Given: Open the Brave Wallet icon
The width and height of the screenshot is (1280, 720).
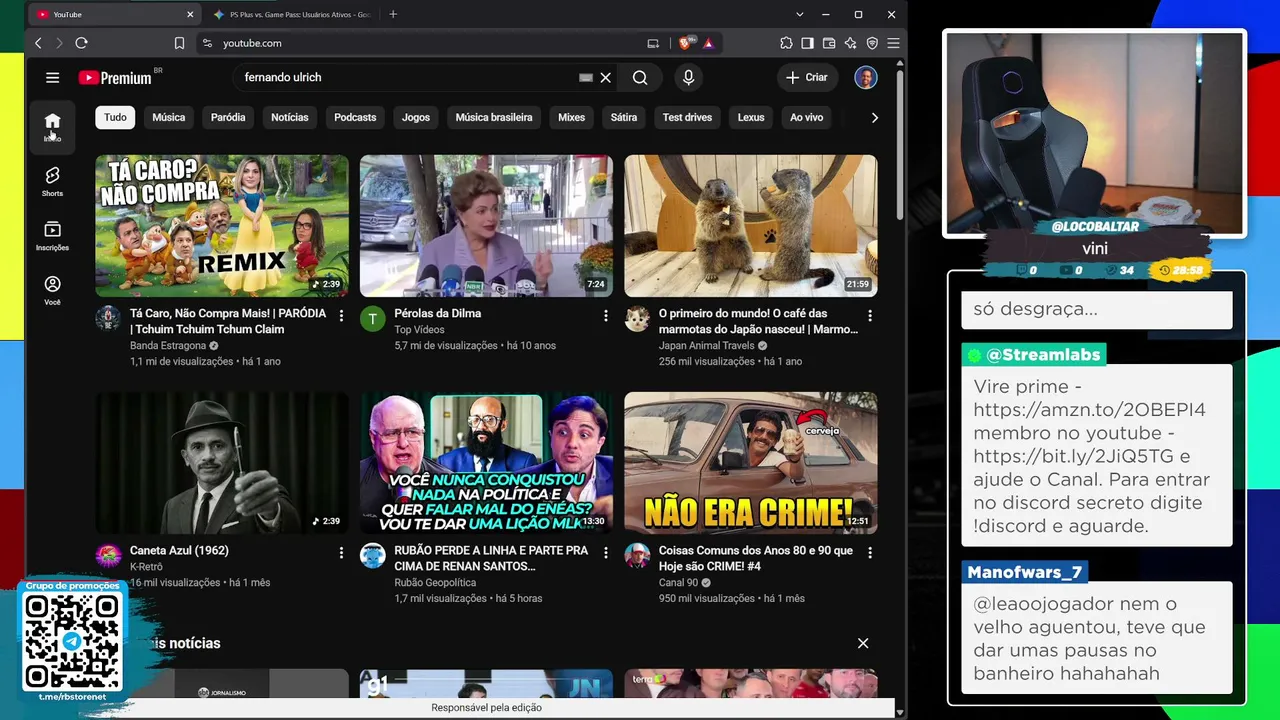Looking at the screenshot, I should click(829, 43).
